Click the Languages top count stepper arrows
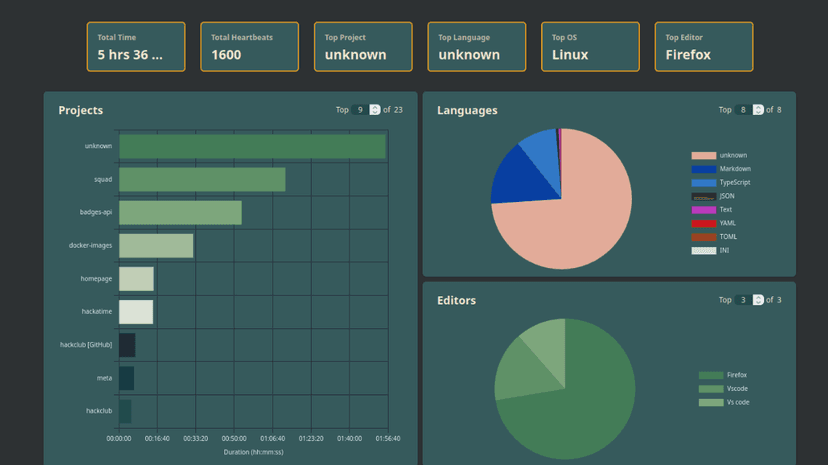 click(758, 110)
